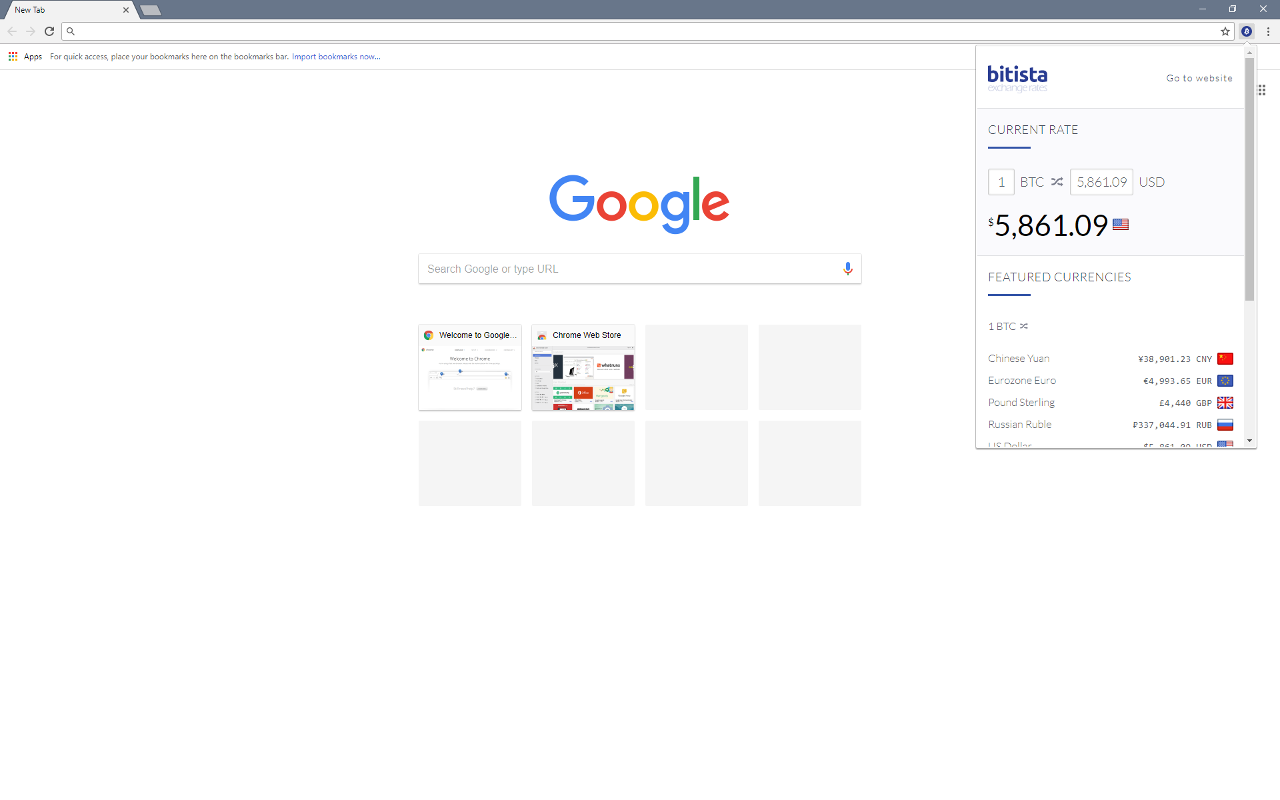The height and width of the screenshot is (800, 1280).
Task: Click the Pound Sterling currency name
Action: tap(1021, 403)
